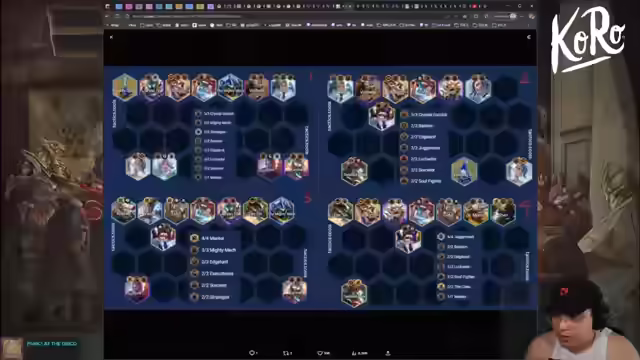The image size is (640, 360).
Task: Select the purple tab group chip
Action: pos(211,6)
